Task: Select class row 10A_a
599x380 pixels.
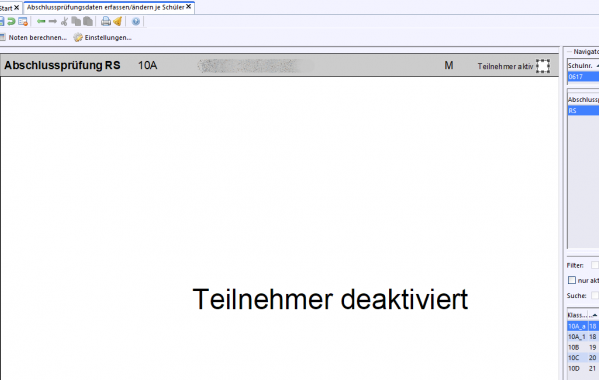Action: click(x=583, y=327)
